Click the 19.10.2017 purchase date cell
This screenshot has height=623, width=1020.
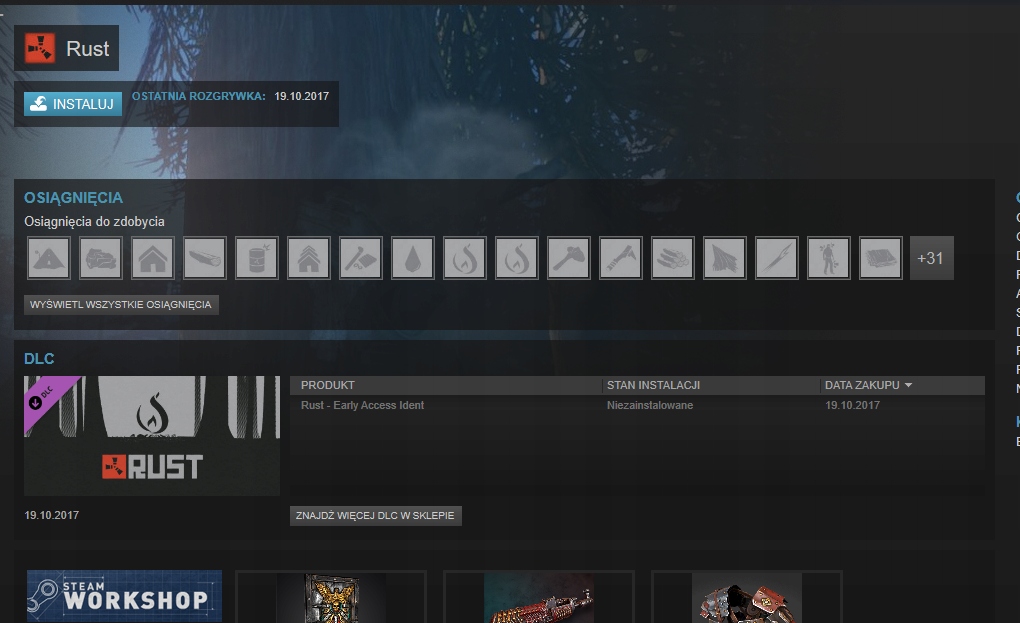pyautogui.click(x=852, y=405)
